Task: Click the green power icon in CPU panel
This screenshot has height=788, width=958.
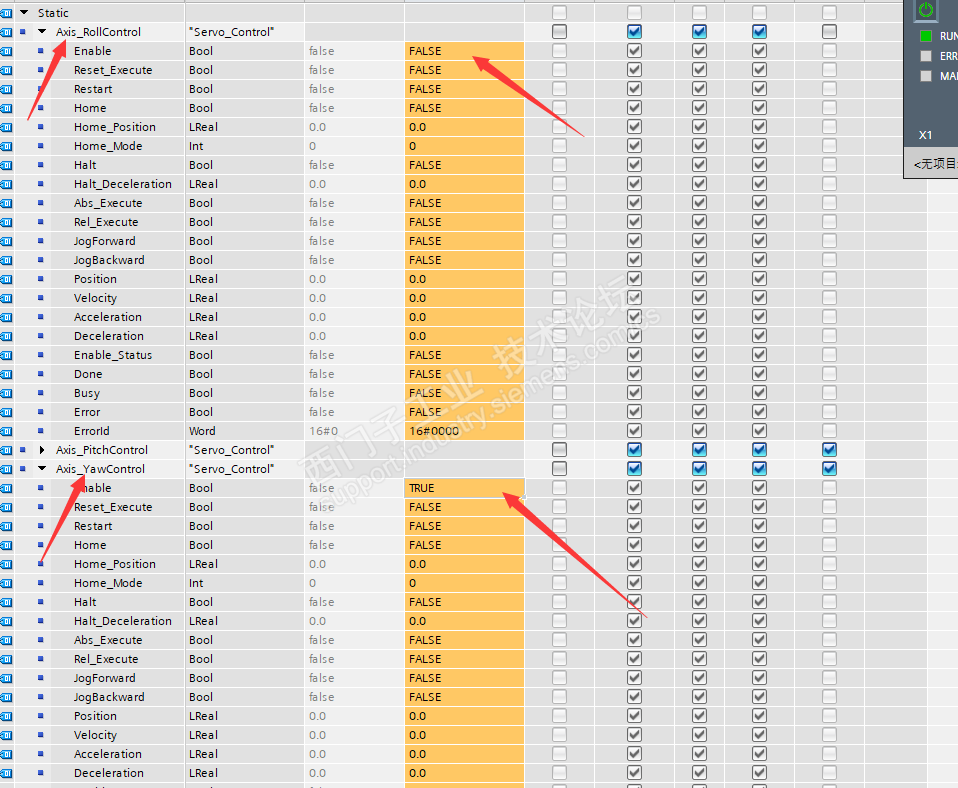Action: click(x=926, y=9)
